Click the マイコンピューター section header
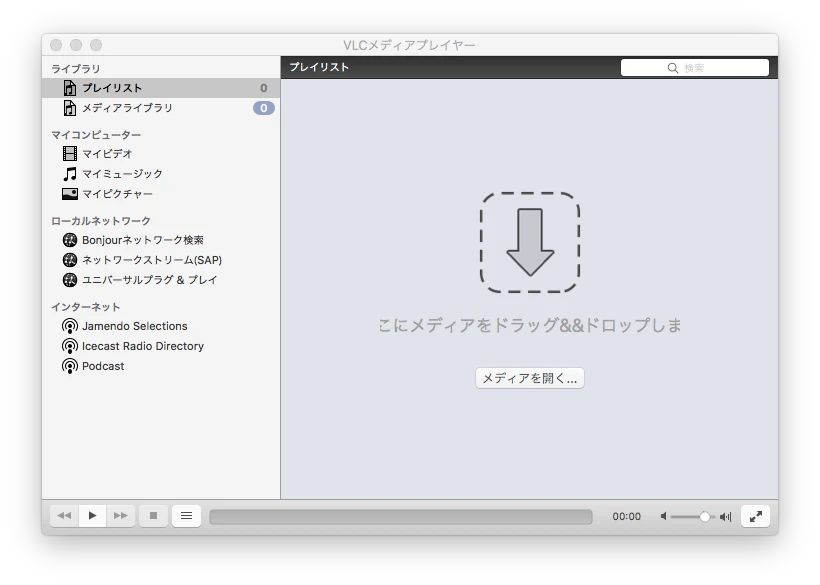Screen dimensions: 820x585 coord(96,135)
